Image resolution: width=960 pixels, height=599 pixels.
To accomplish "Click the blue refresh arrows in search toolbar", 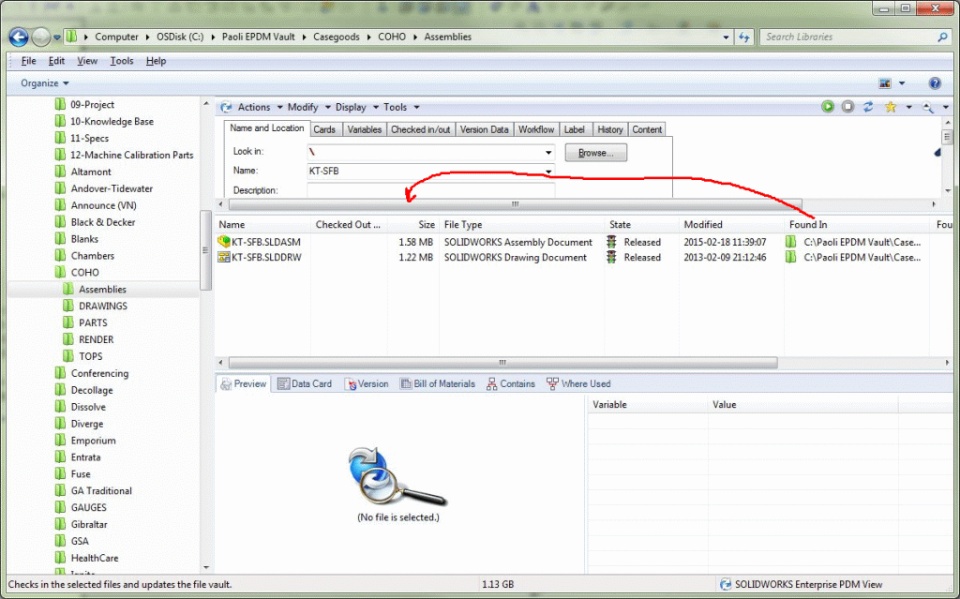I will pos(868,107).
